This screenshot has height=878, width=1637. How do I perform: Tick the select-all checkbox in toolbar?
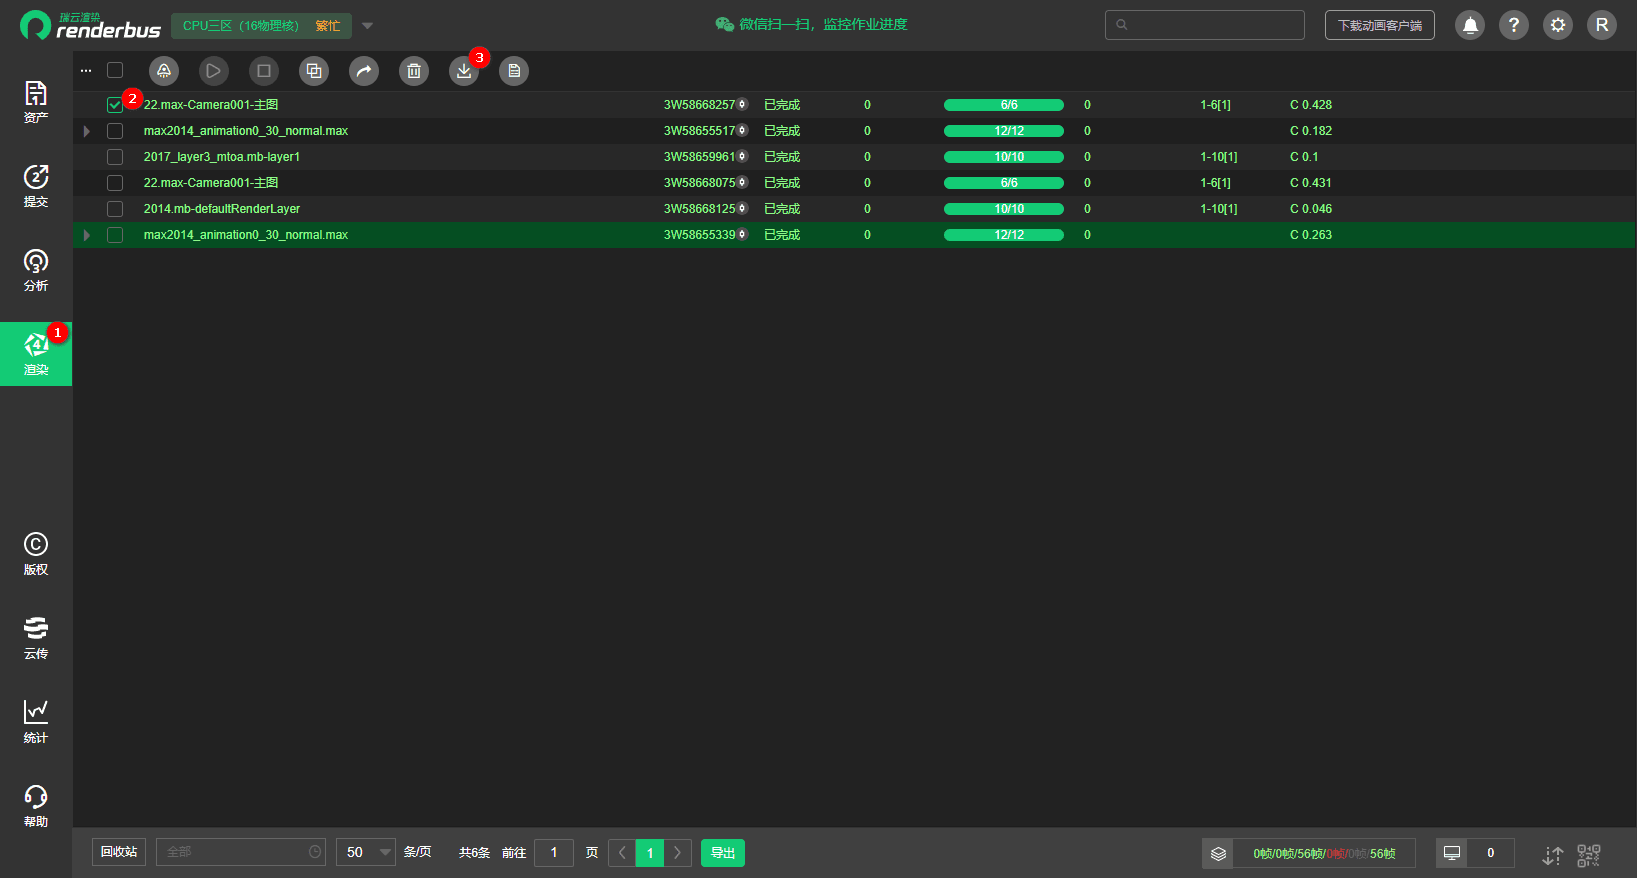115,70
